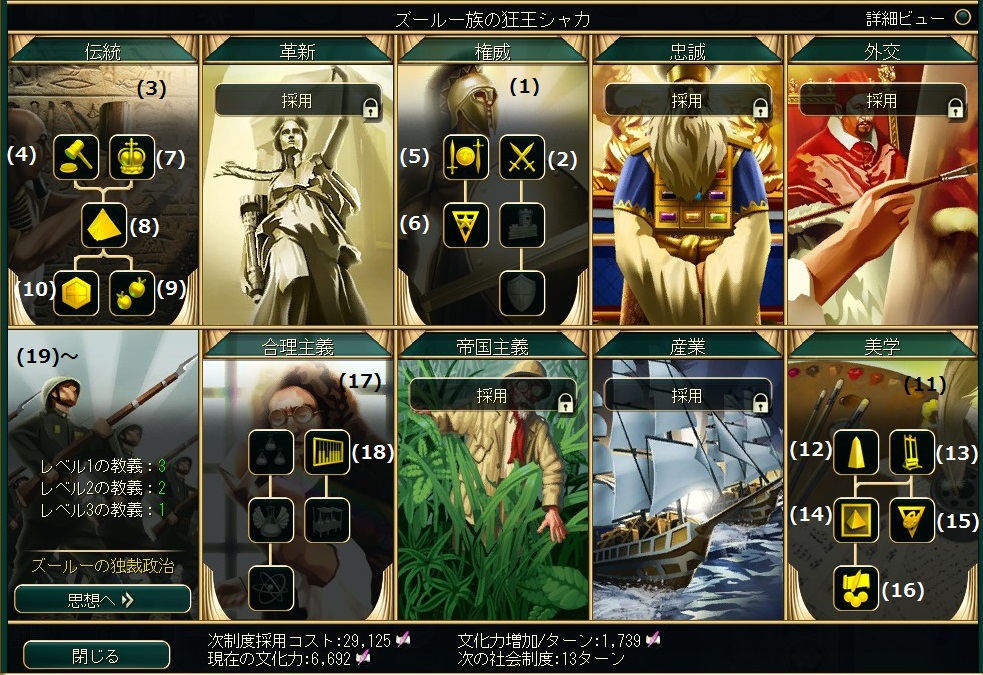Image resolution: width=983 pixels, height=675 pixels.
Task: Open ideology via 思想へ button
Action: 103,600
